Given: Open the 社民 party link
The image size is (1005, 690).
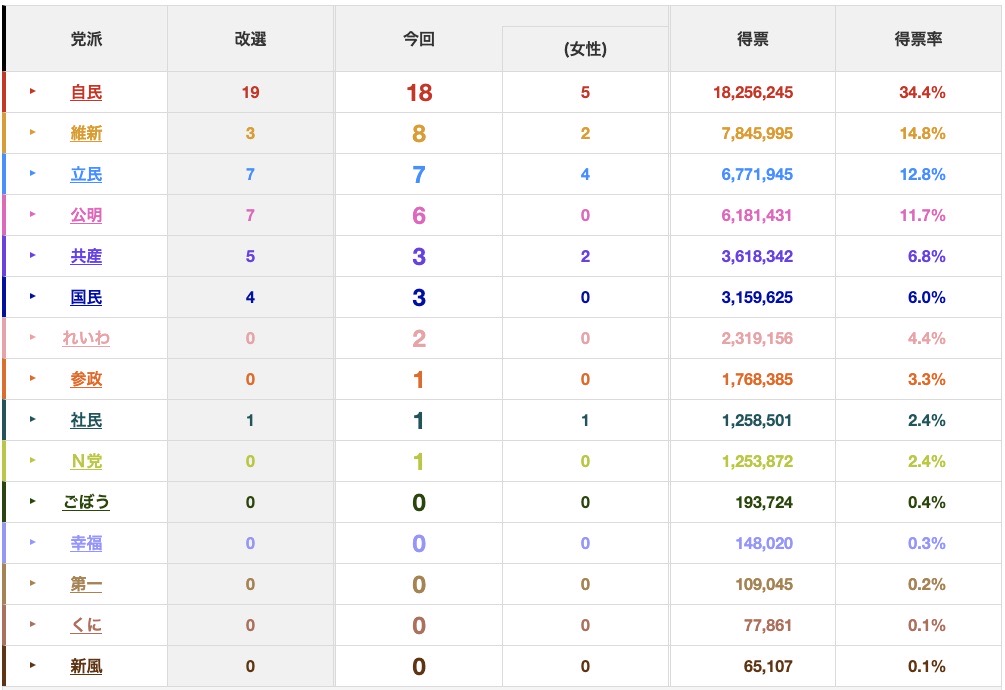Looking at the screenshot, I should [x=86, y=421].
